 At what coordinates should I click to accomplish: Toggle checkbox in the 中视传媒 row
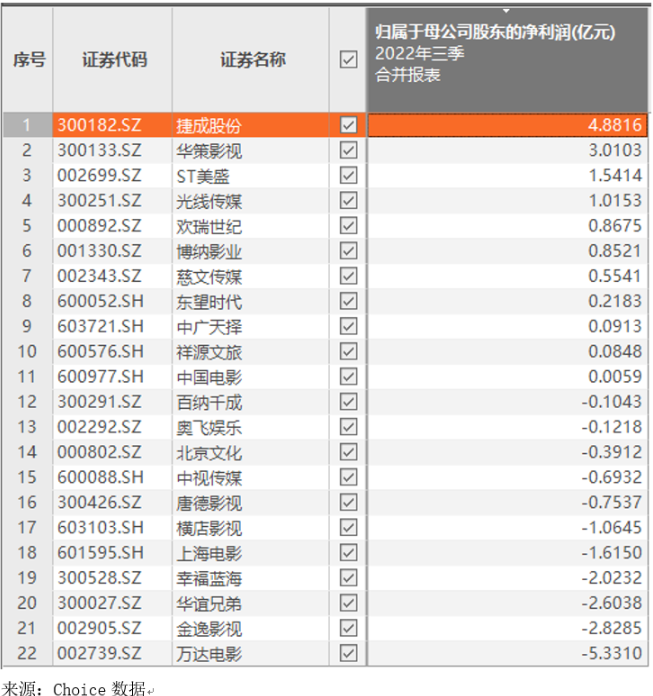(x=348, y=477)
